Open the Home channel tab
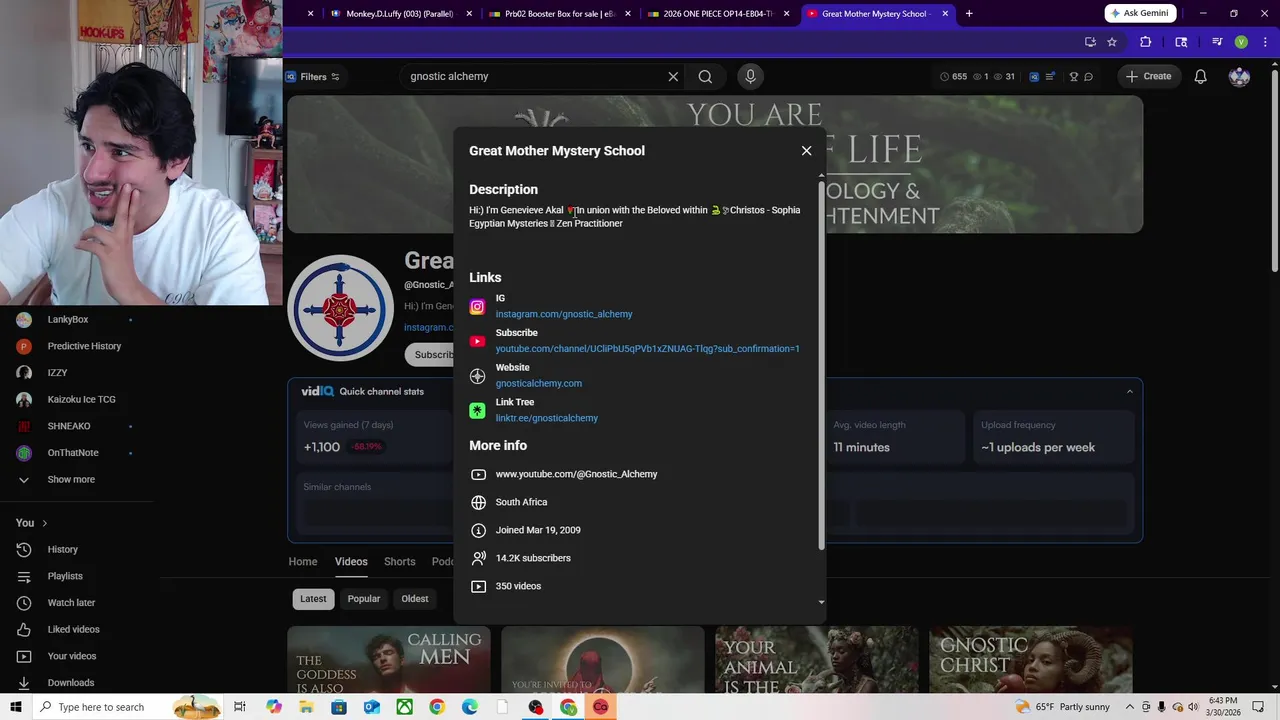This screenshot has height=720, width=1280. (x=303, y=562)
